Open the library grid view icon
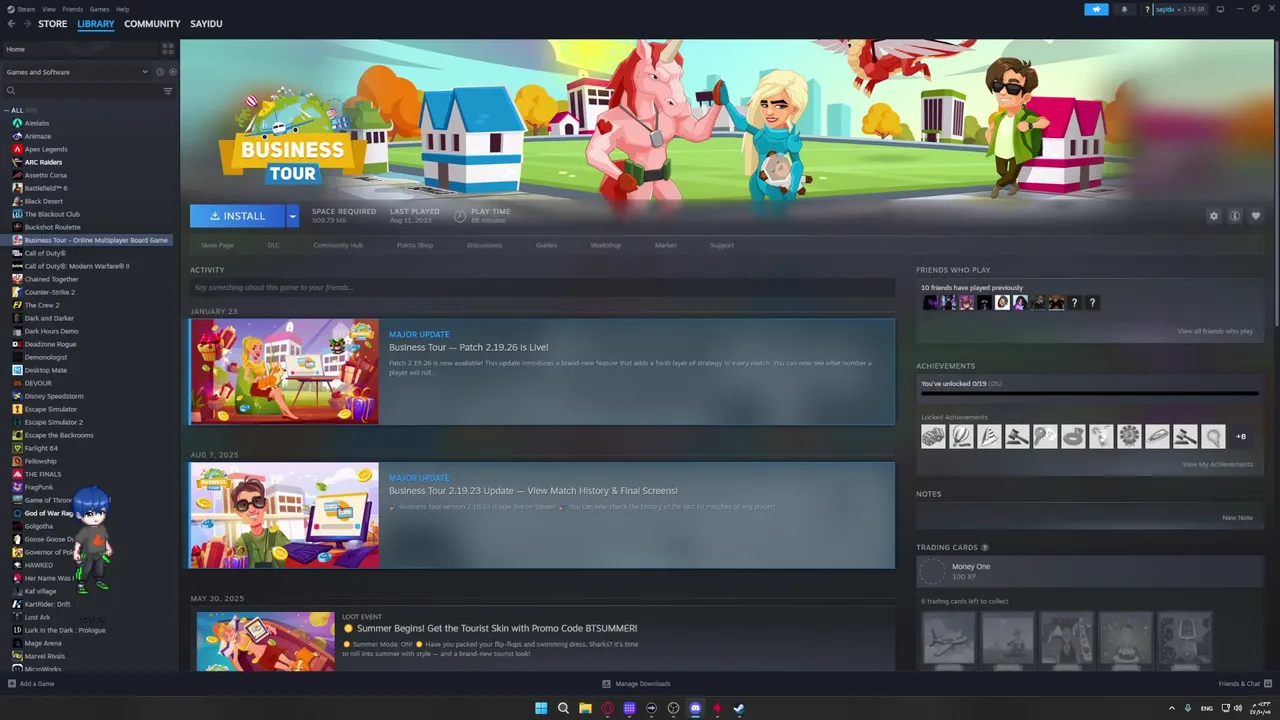The image size is (1280, 720). pos(167,49)
